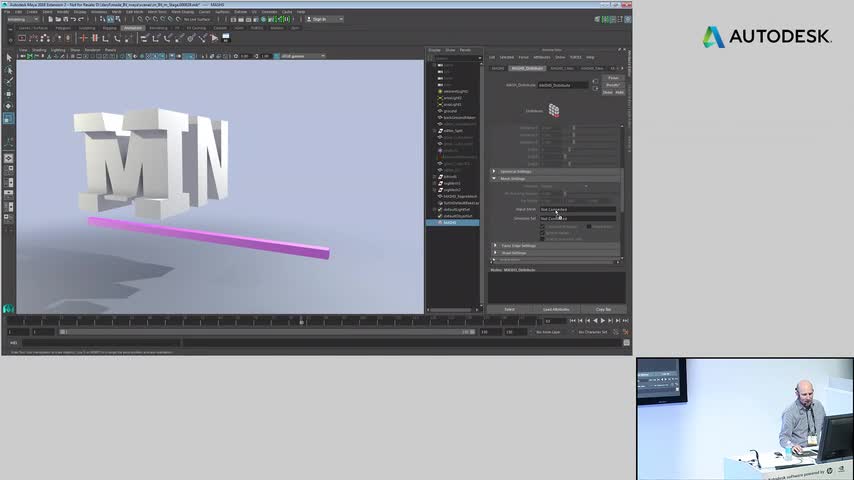Select the arrow Select tool in toolbox
The image size is (854, 480).
[9, 57]
